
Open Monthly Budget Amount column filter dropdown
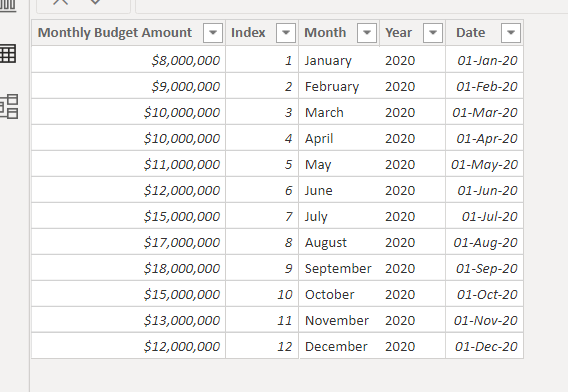click(213, 33)
